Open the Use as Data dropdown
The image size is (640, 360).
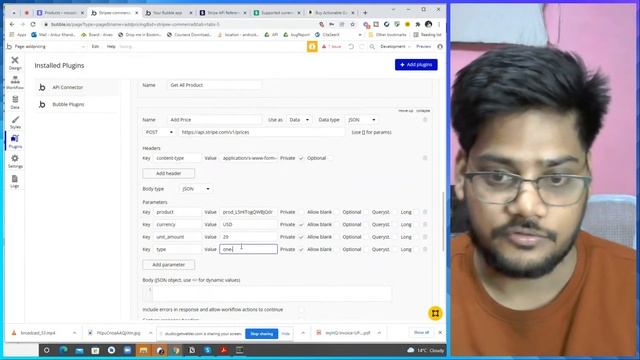tap(299, 120)
